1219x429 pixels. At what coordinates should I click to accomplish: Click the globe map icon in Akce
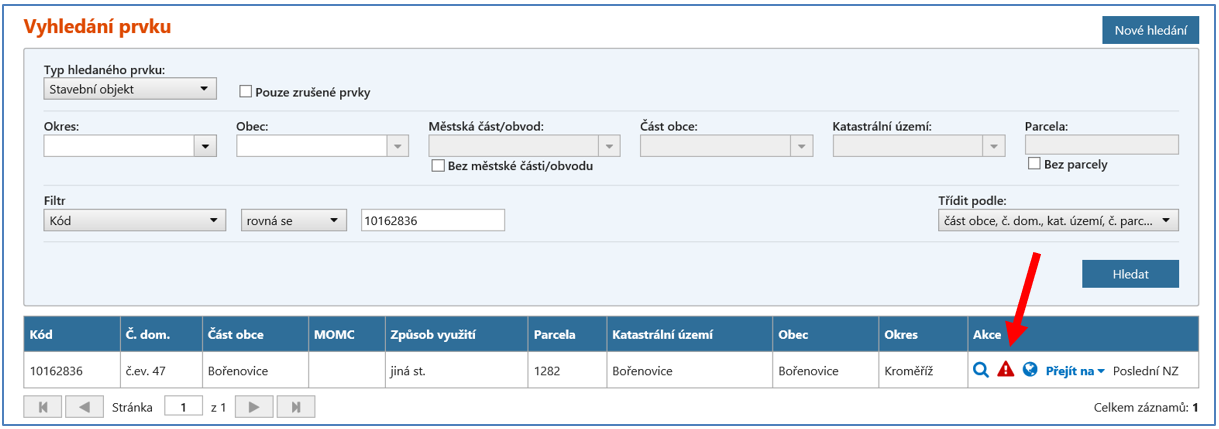pyautogui.click(x=1030, y=370)
